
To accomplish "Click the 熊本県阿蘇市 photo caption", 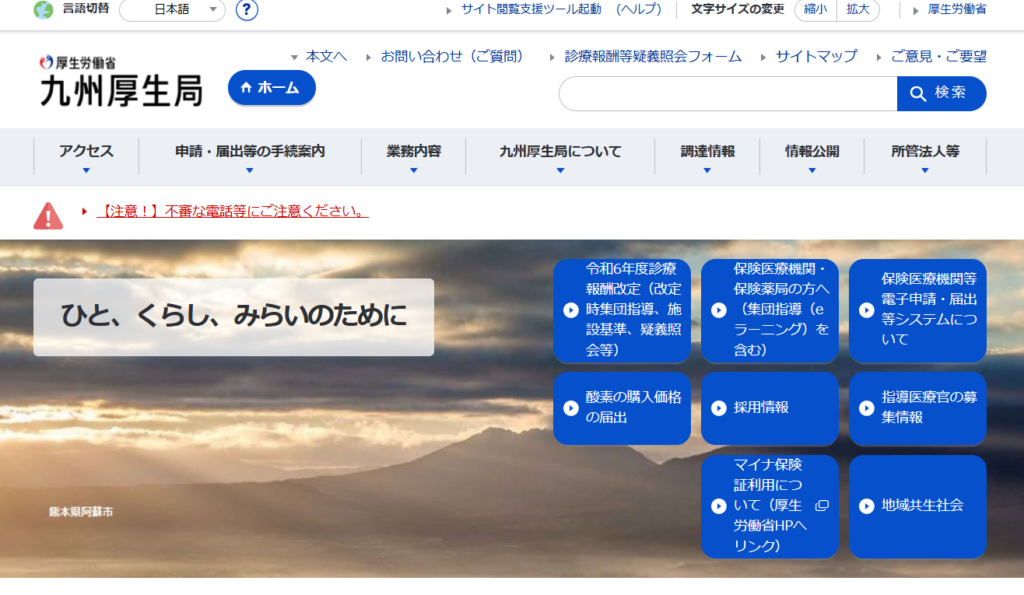I will pyautogui.click(x=81, y=512).
